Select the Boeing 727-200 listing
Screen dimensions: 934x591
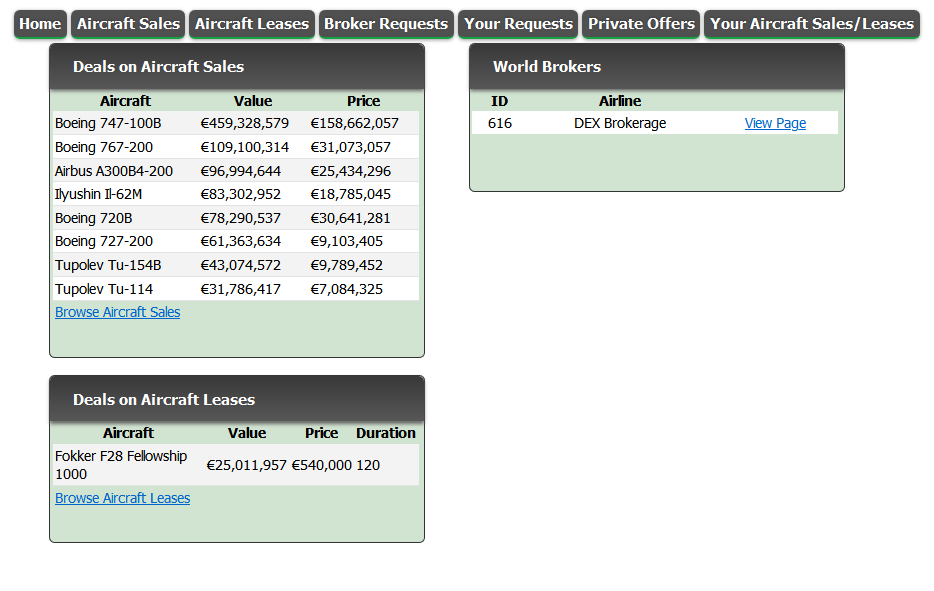pyautogui.click(x=104, y=241)
